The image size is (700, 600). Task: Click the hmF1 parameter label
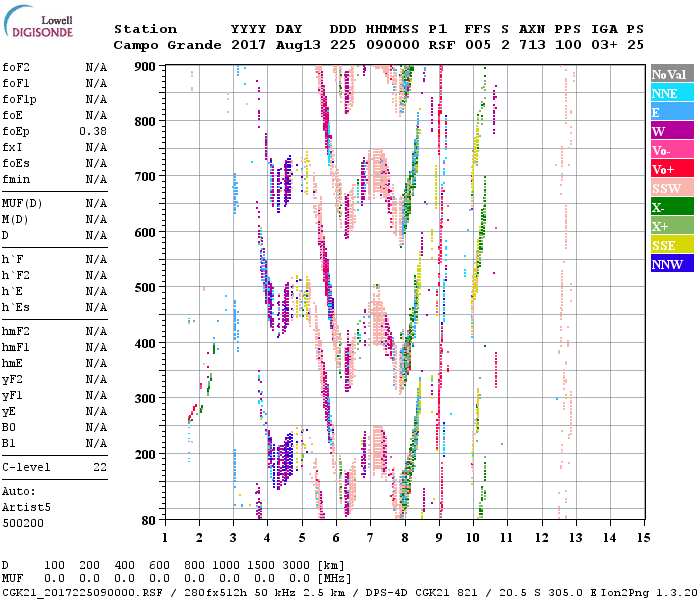point(16,347)
